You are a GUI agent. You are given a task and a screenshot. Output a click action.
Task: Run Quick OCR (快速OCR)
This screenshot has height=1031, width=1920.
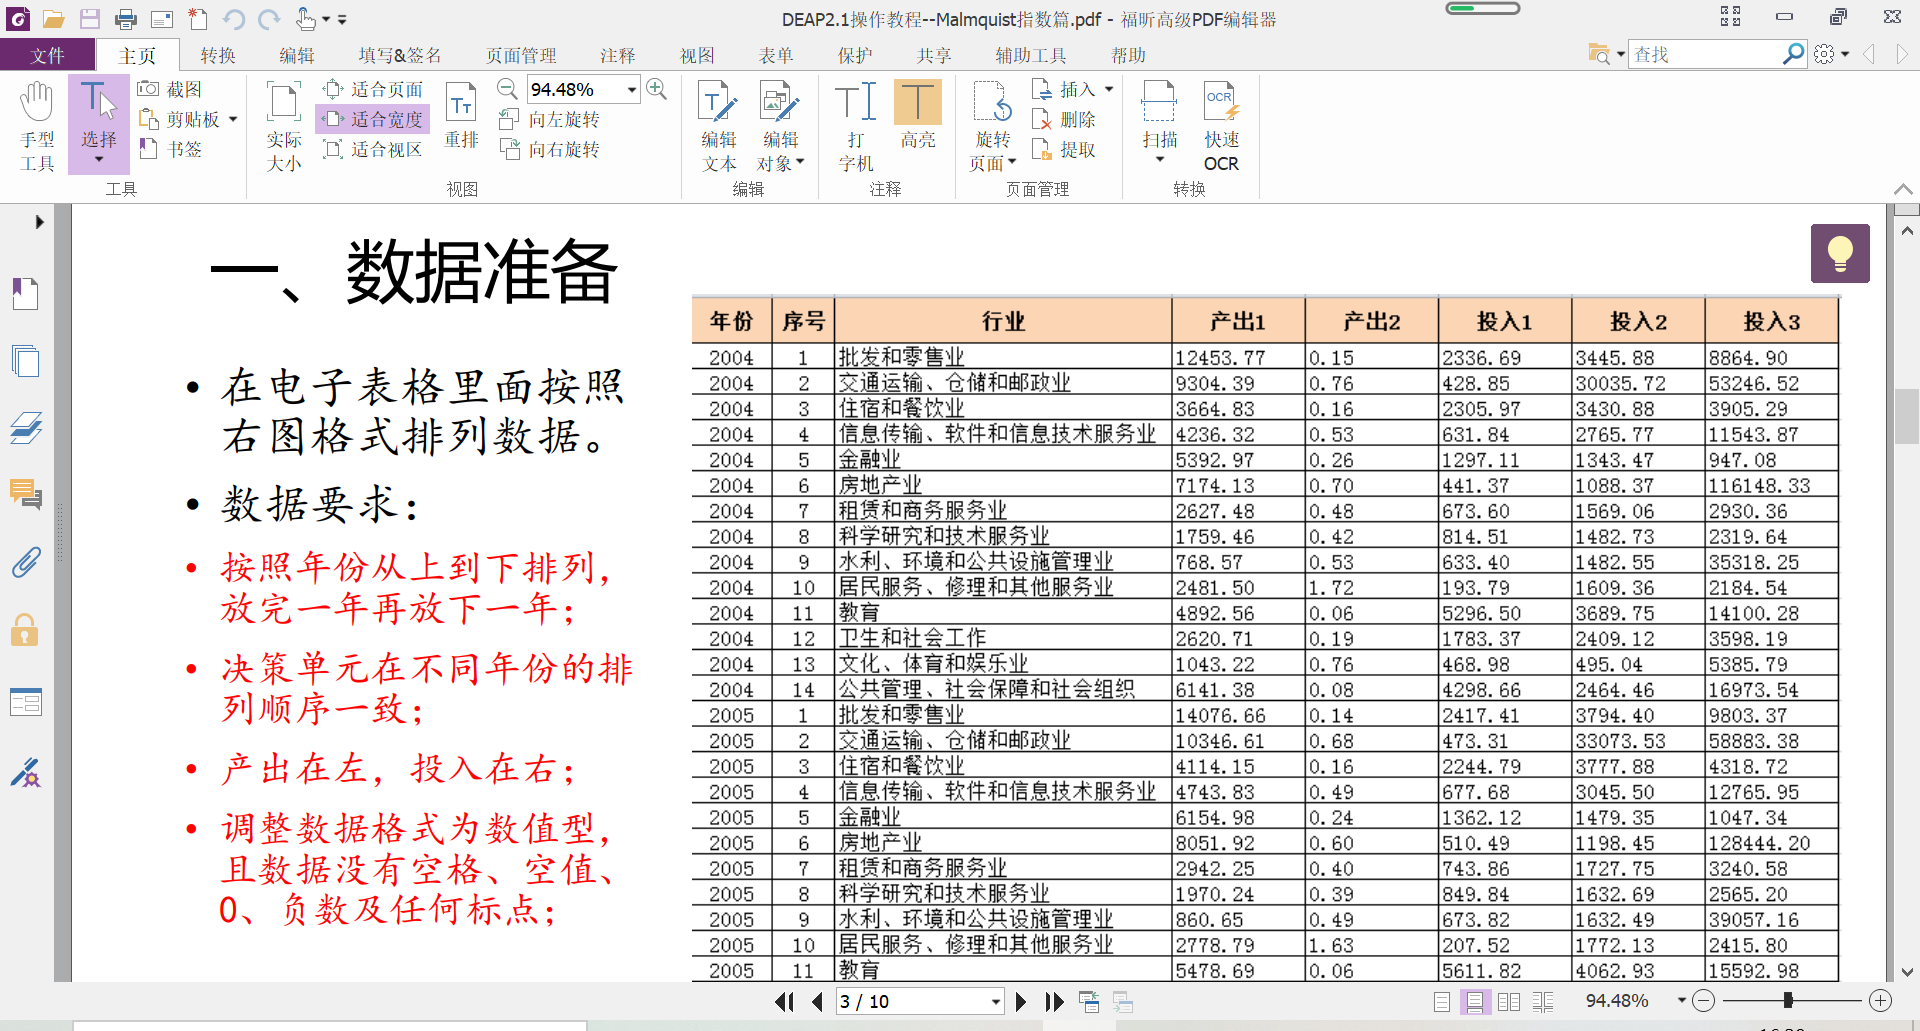[x=1221, y=126]
